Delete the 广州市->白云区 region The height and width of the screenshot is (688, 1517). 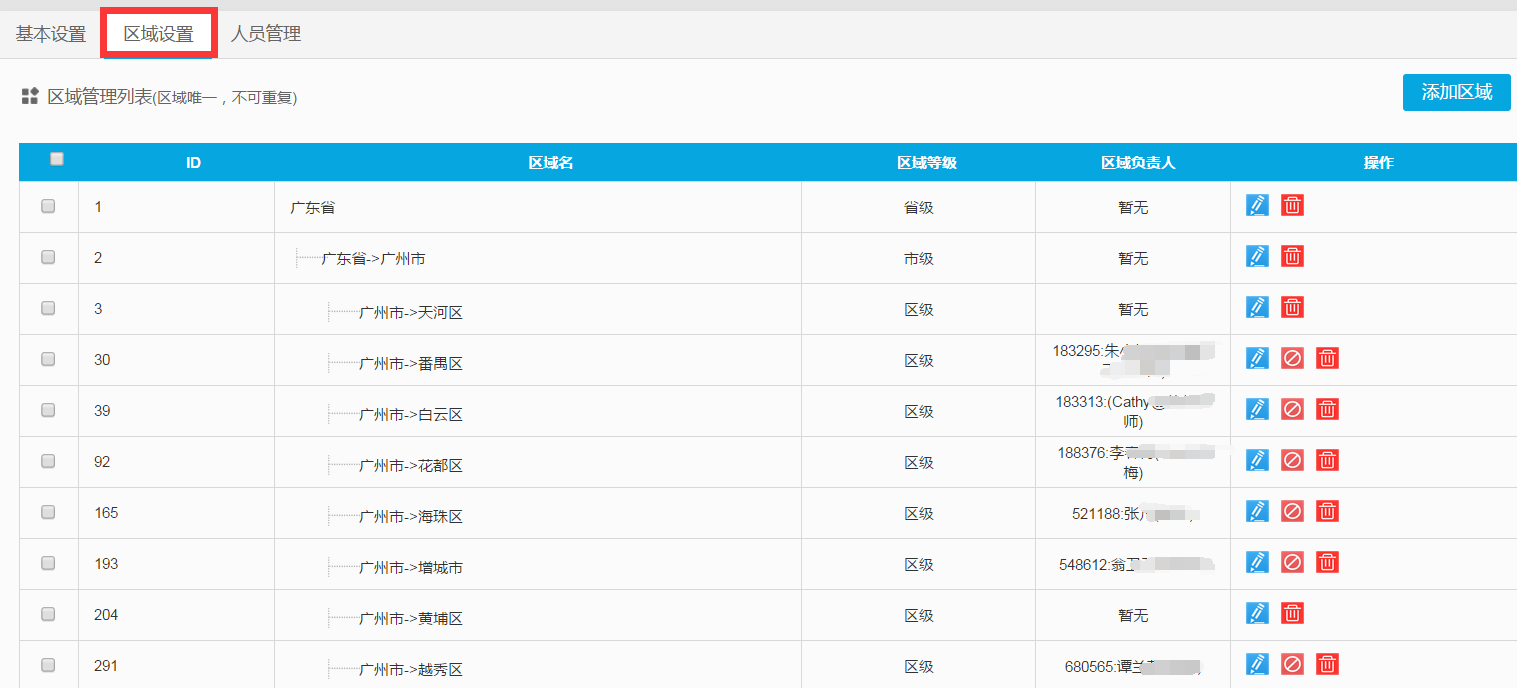pos(1327,409)
